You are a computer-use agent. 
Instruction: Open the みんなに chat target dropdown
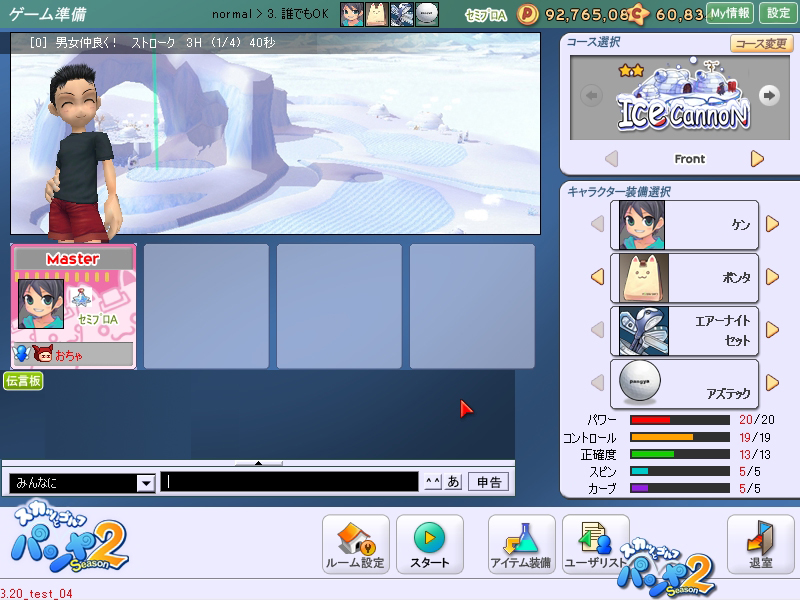(x=145, y=483)
